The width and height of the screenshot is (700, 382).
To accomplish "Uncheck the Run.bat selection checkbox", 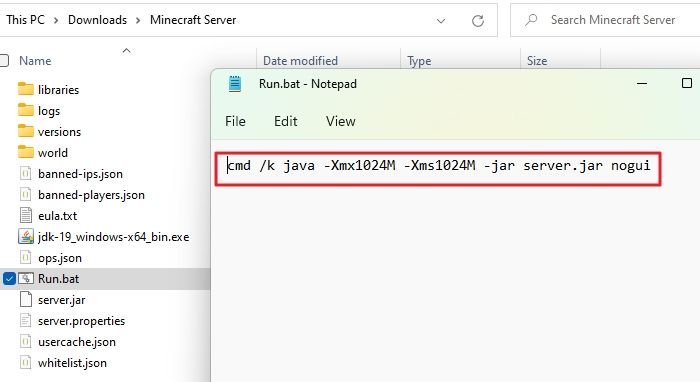I will click(9, 278).
